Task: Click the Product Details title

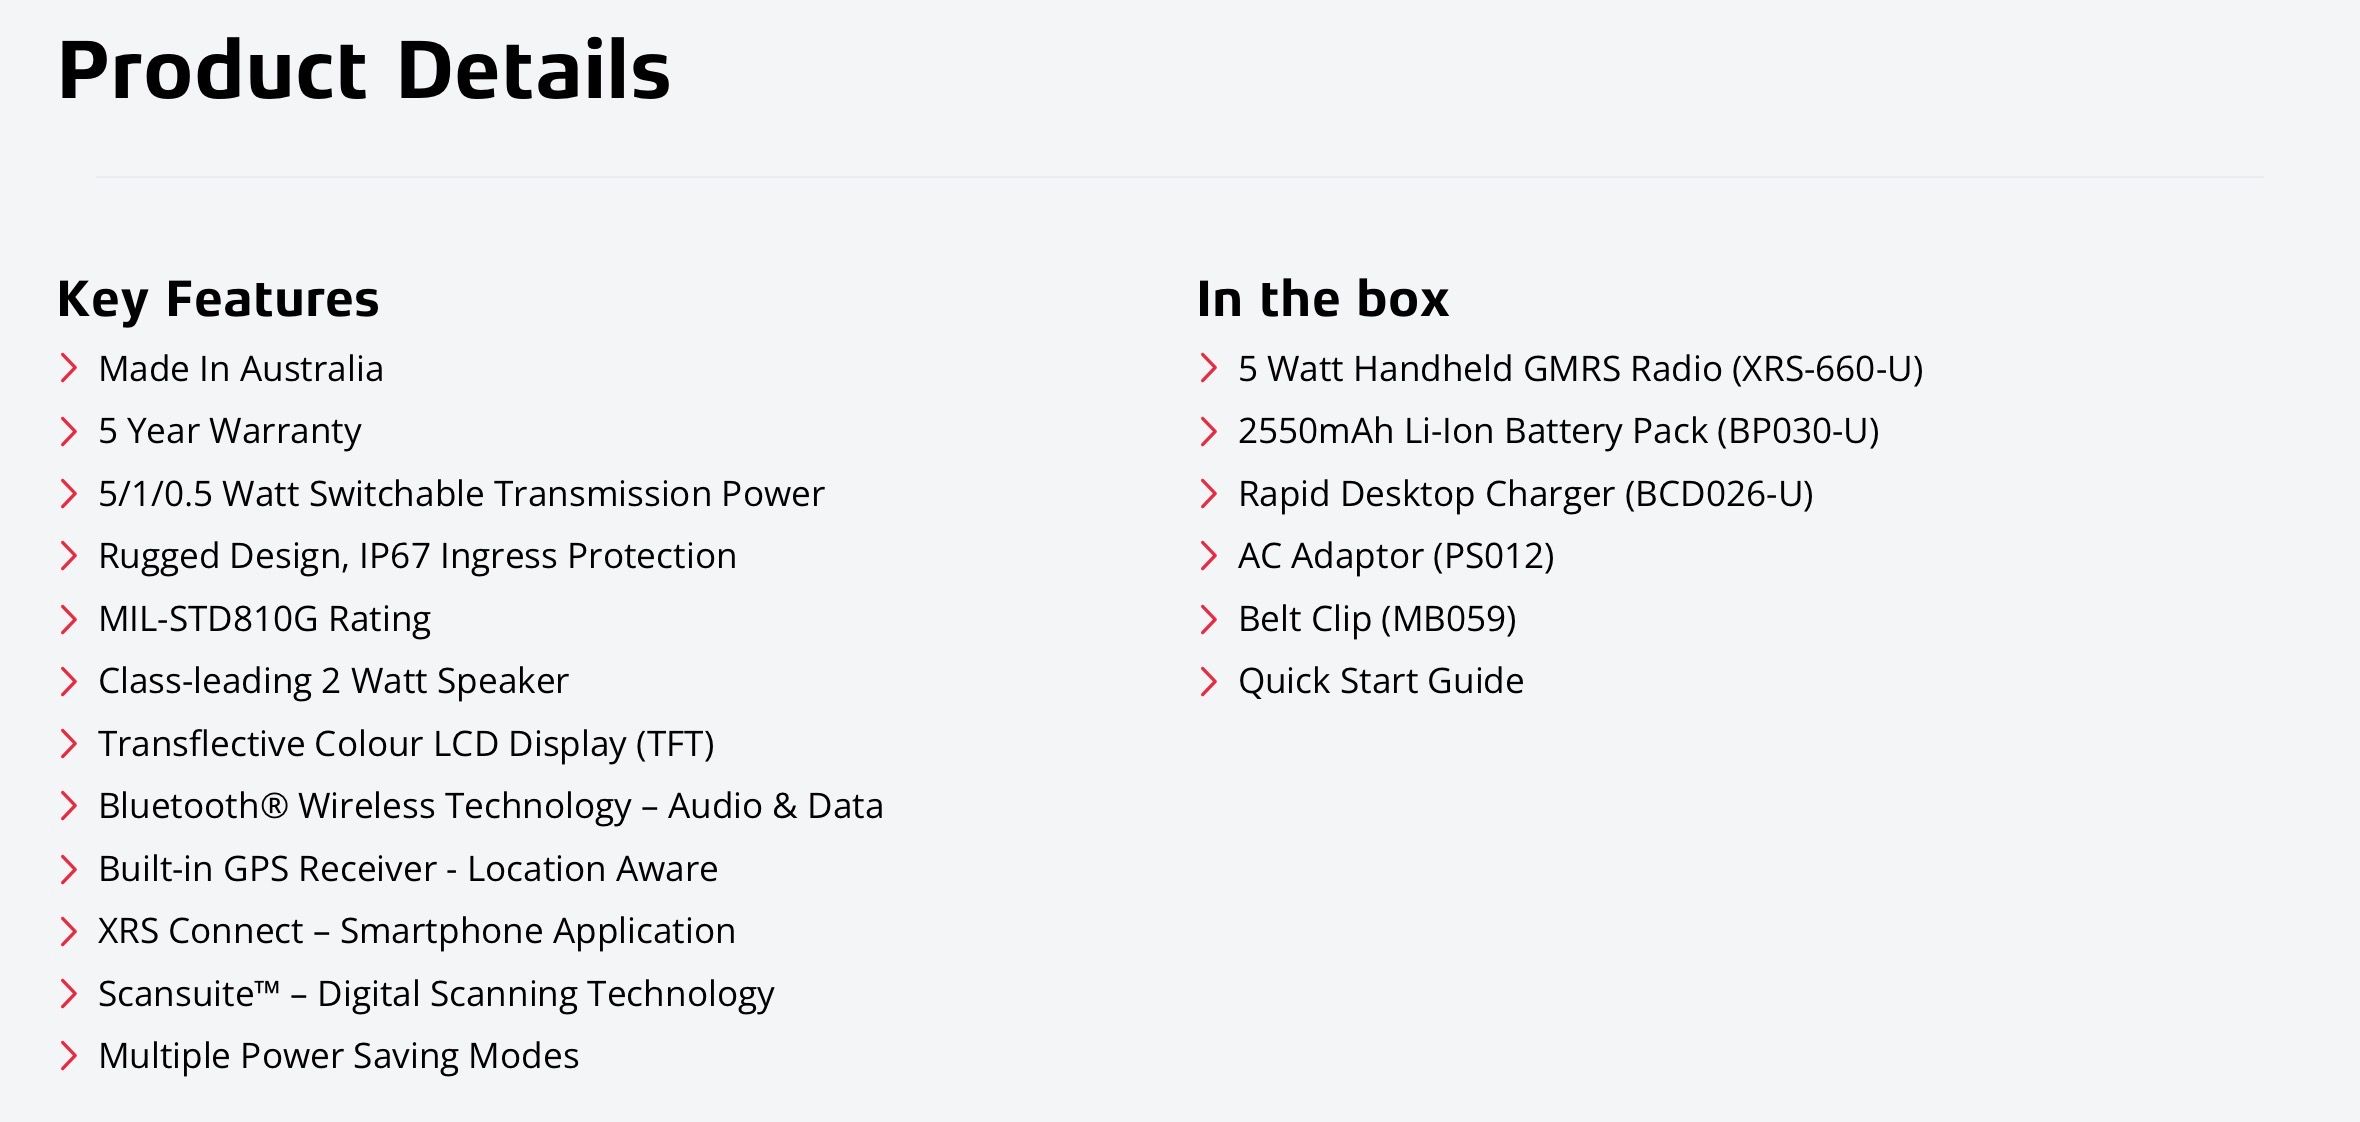Action: tap(364, 70)
